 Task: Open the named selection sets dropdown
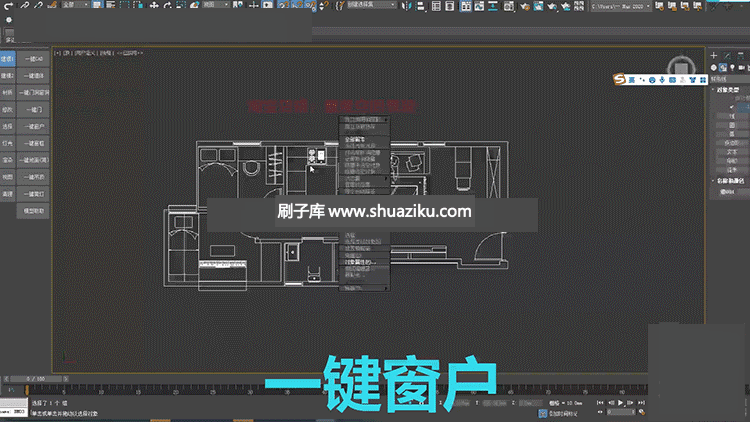[372, 5]
